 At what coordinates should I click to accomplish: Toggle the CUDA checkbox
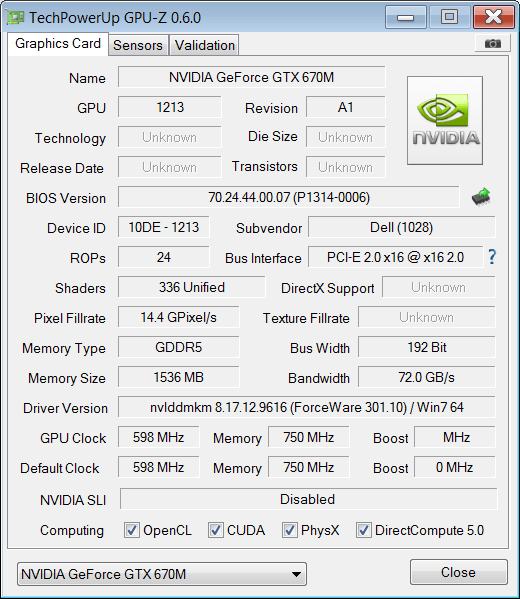point(215,530)
